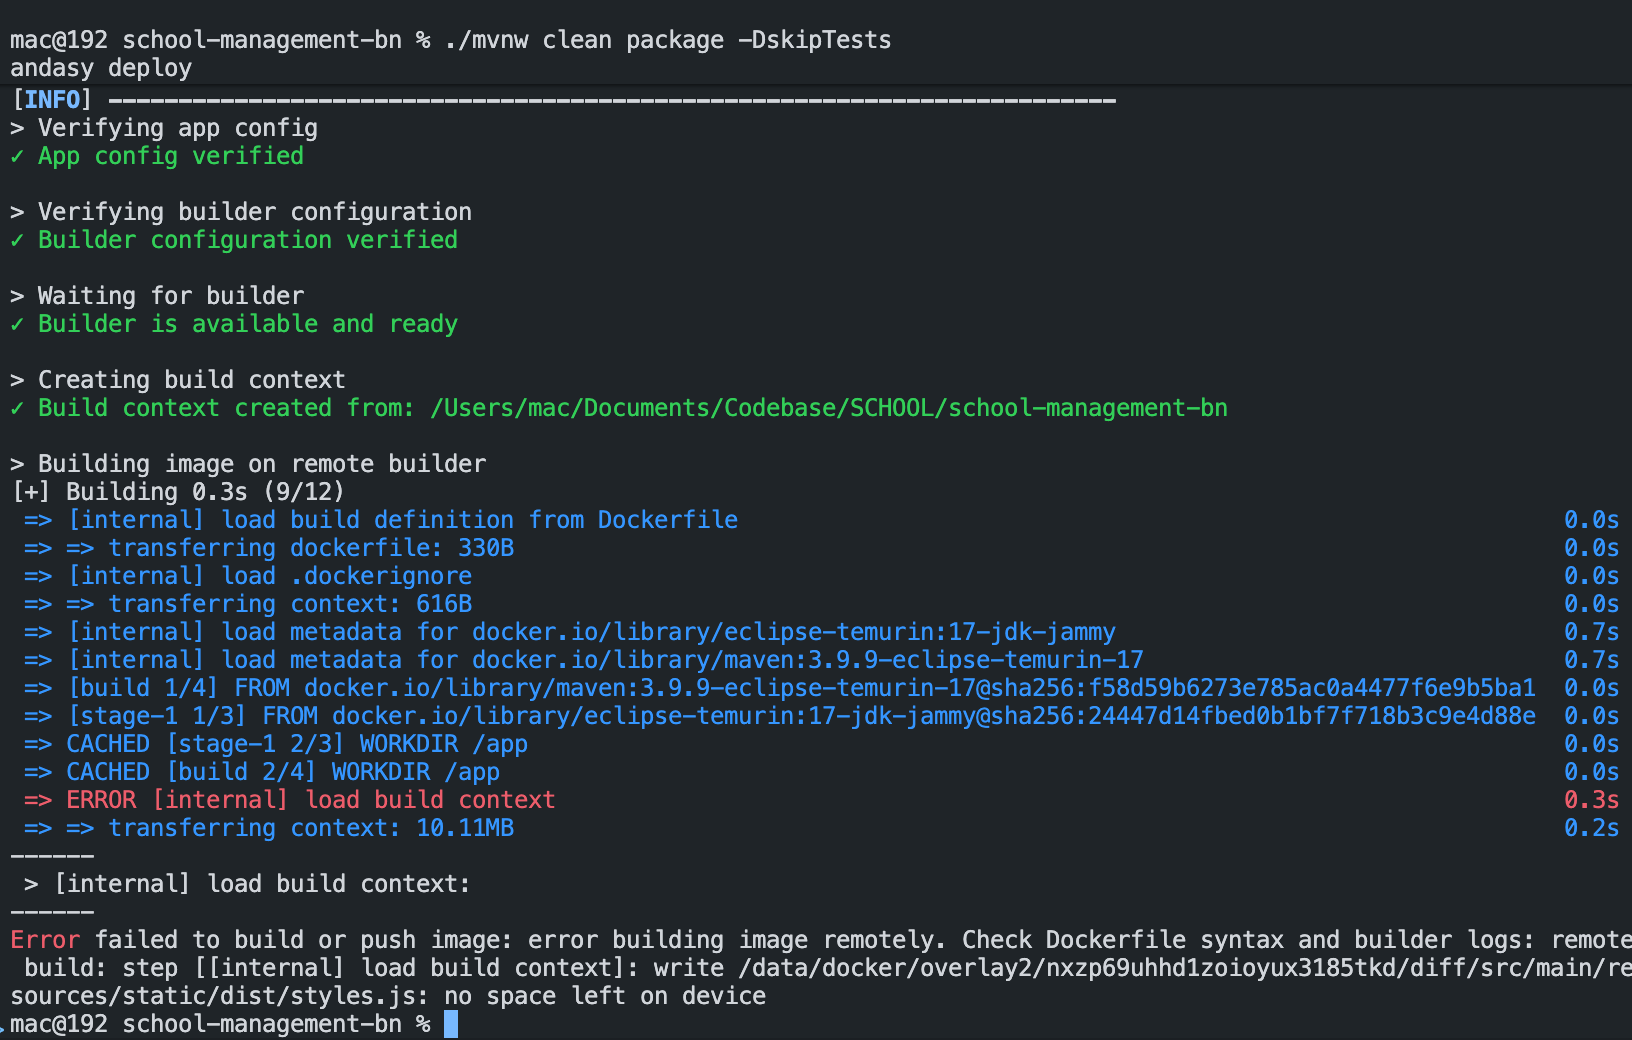Click the blue INFO tag
The width and height of the screenshot is (1632, 1040).
(52, 100)
